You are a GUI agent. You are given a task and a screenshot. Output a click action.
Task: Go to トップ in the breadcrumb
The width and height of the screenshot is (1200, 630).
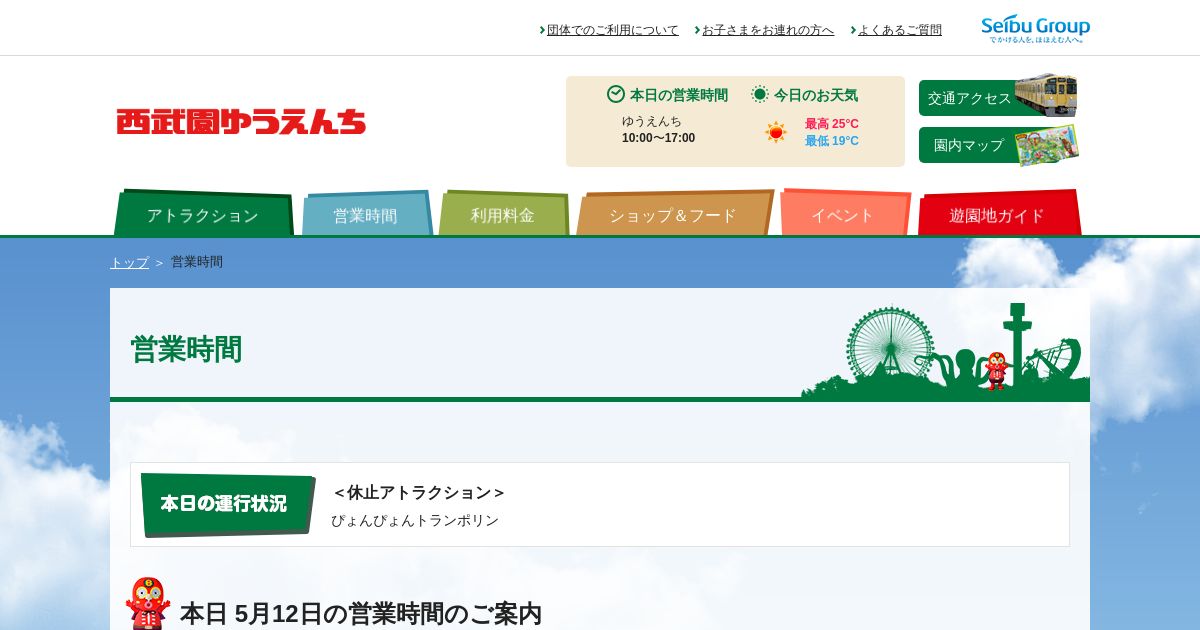point(129,262)
